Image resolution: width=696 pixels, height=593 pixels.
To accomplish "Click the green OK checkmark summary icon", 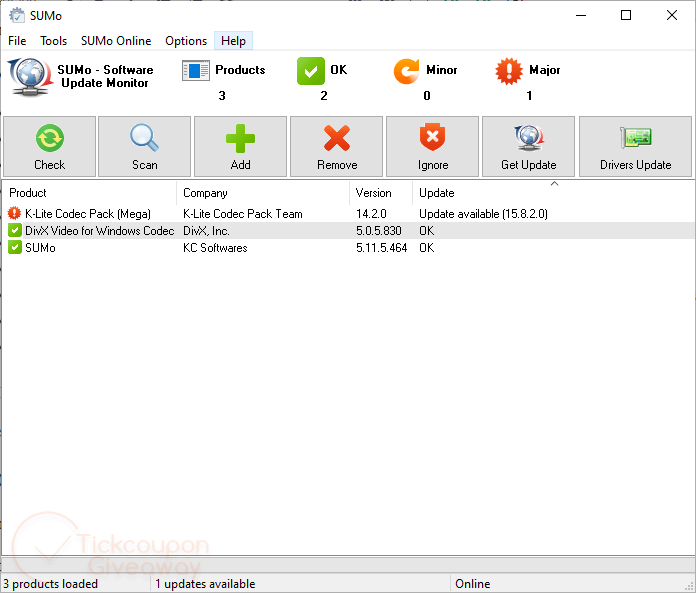I will [311, 71].
